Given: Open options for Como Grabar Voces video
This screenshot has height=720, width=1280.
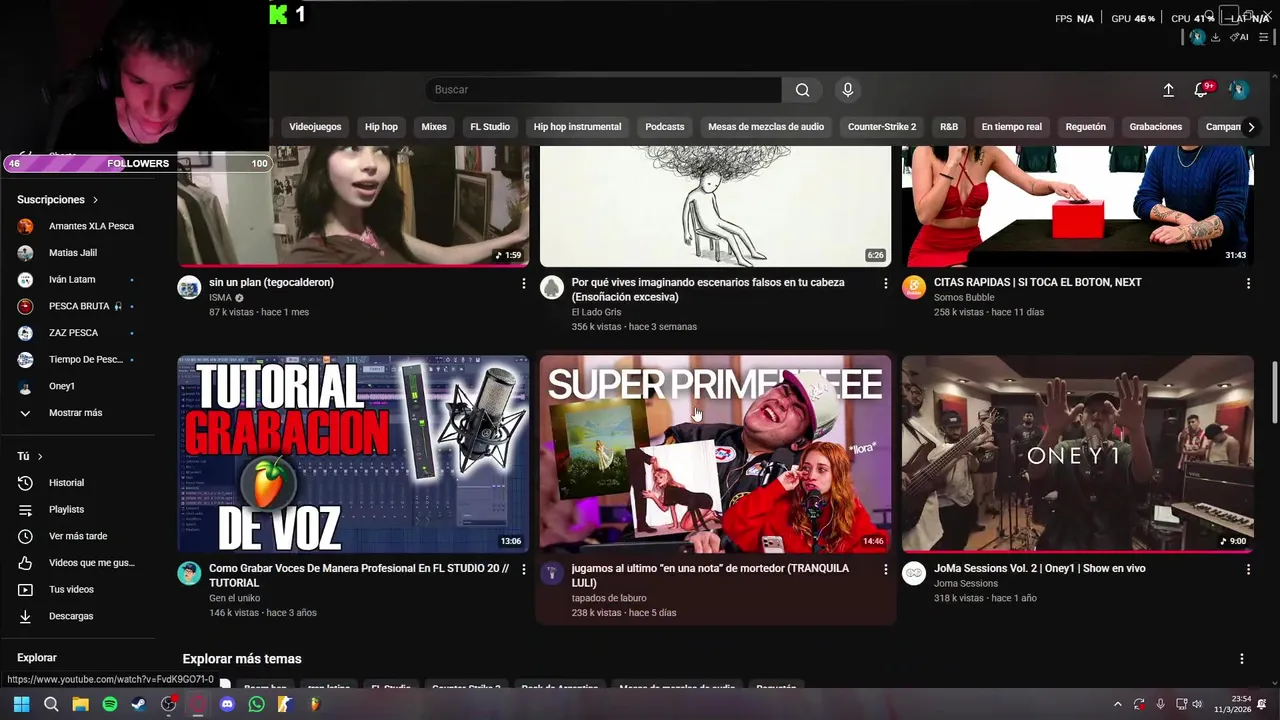Looking at the screenshot, I should tap(523, 569).
